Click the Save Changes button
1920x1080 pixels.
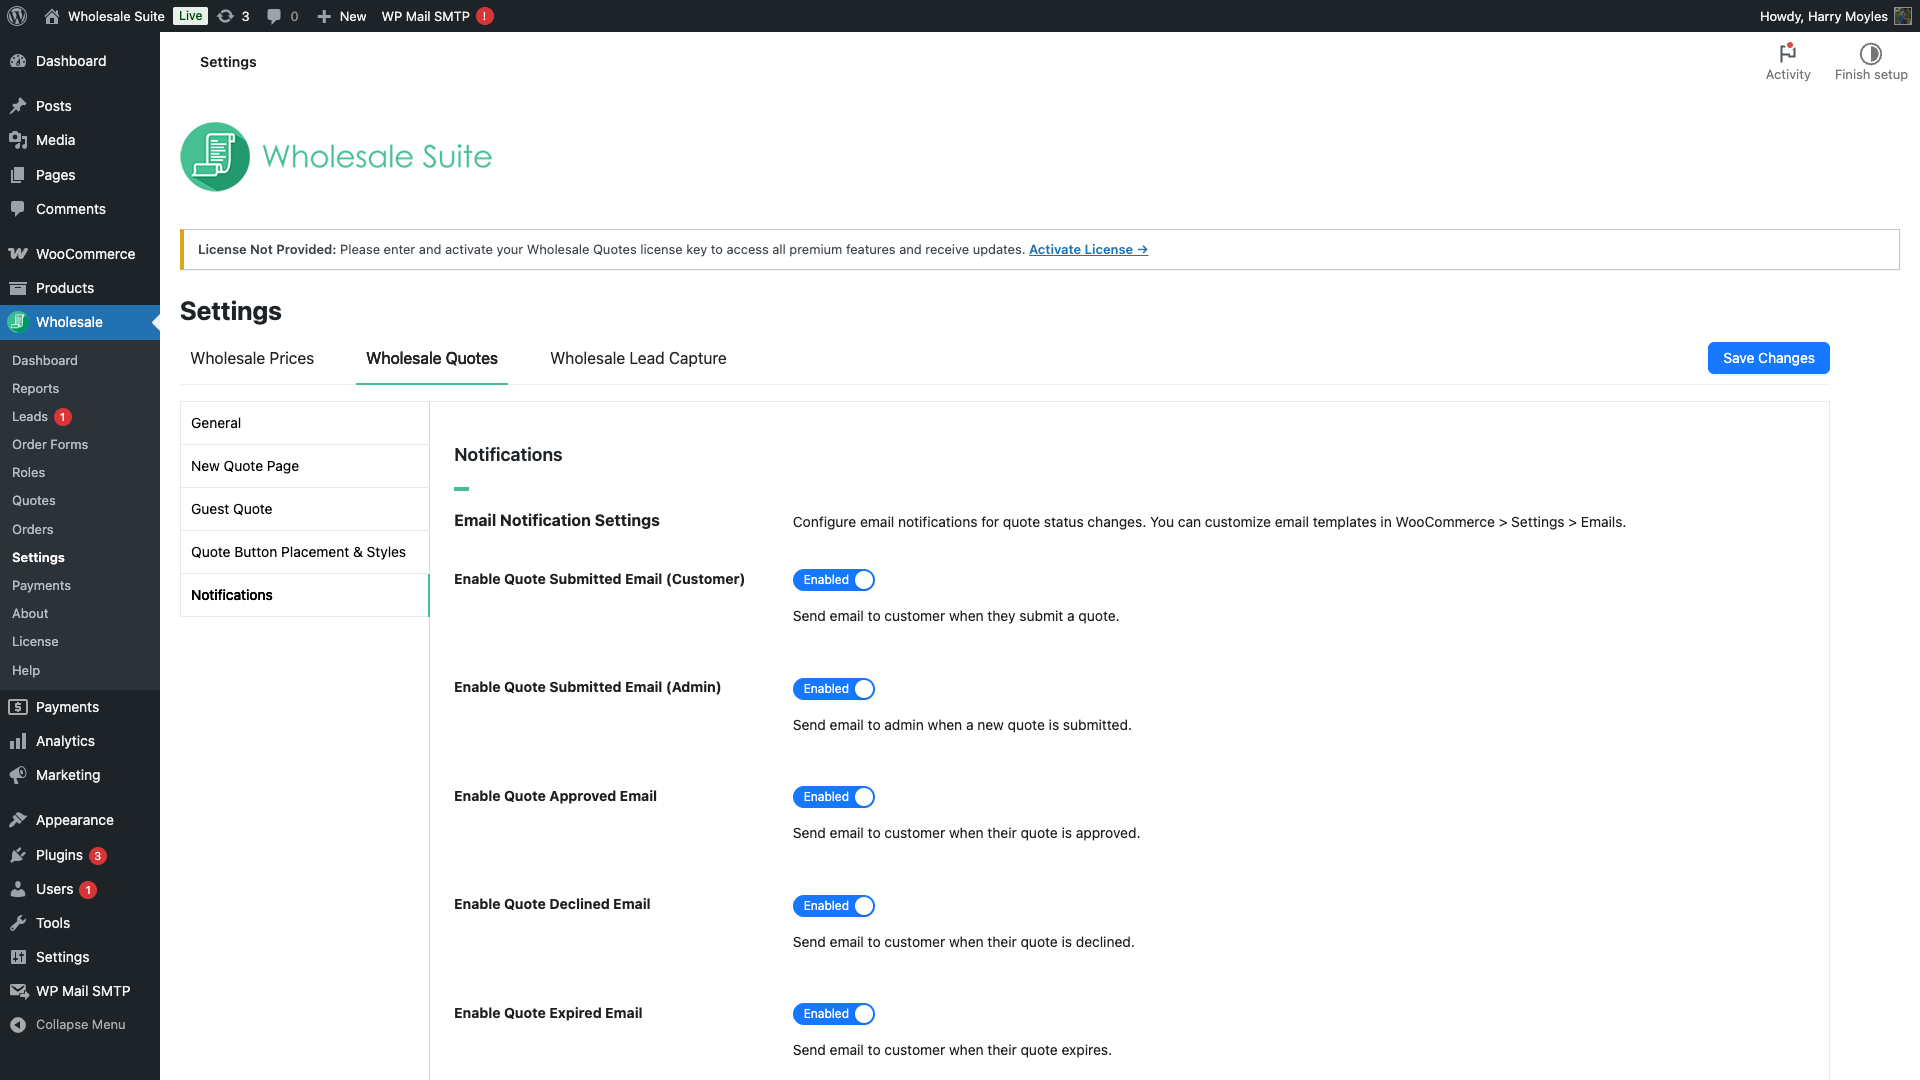pos(1768,358)
